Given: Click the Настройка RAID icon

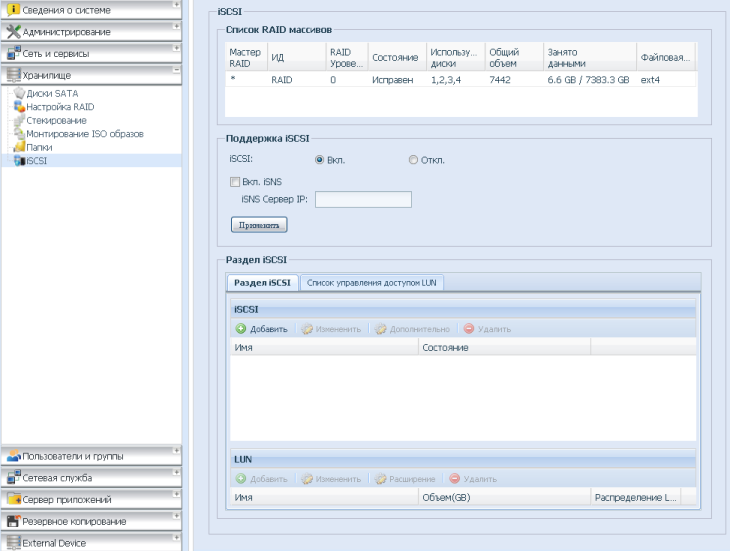Looking at the screenshot, I should [20, 107].
